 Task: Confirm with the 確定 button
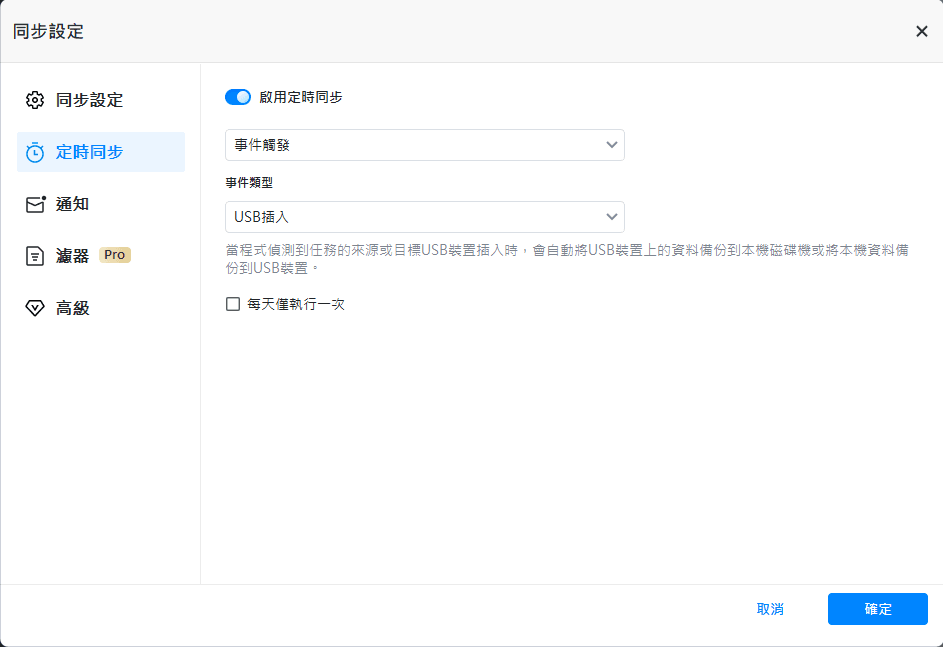pyautogui.click(x=877, y=609)
